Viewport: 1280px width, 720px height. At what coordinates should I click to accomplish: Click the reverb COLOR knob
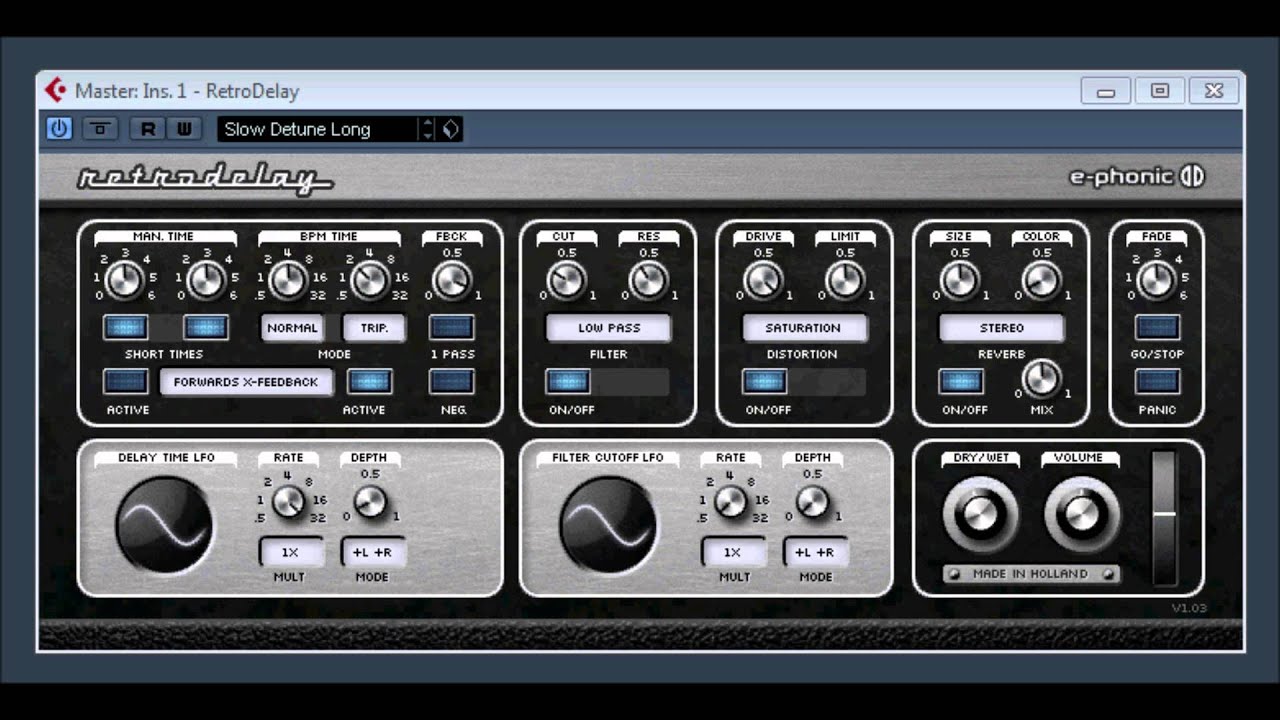click(1041, 281)
